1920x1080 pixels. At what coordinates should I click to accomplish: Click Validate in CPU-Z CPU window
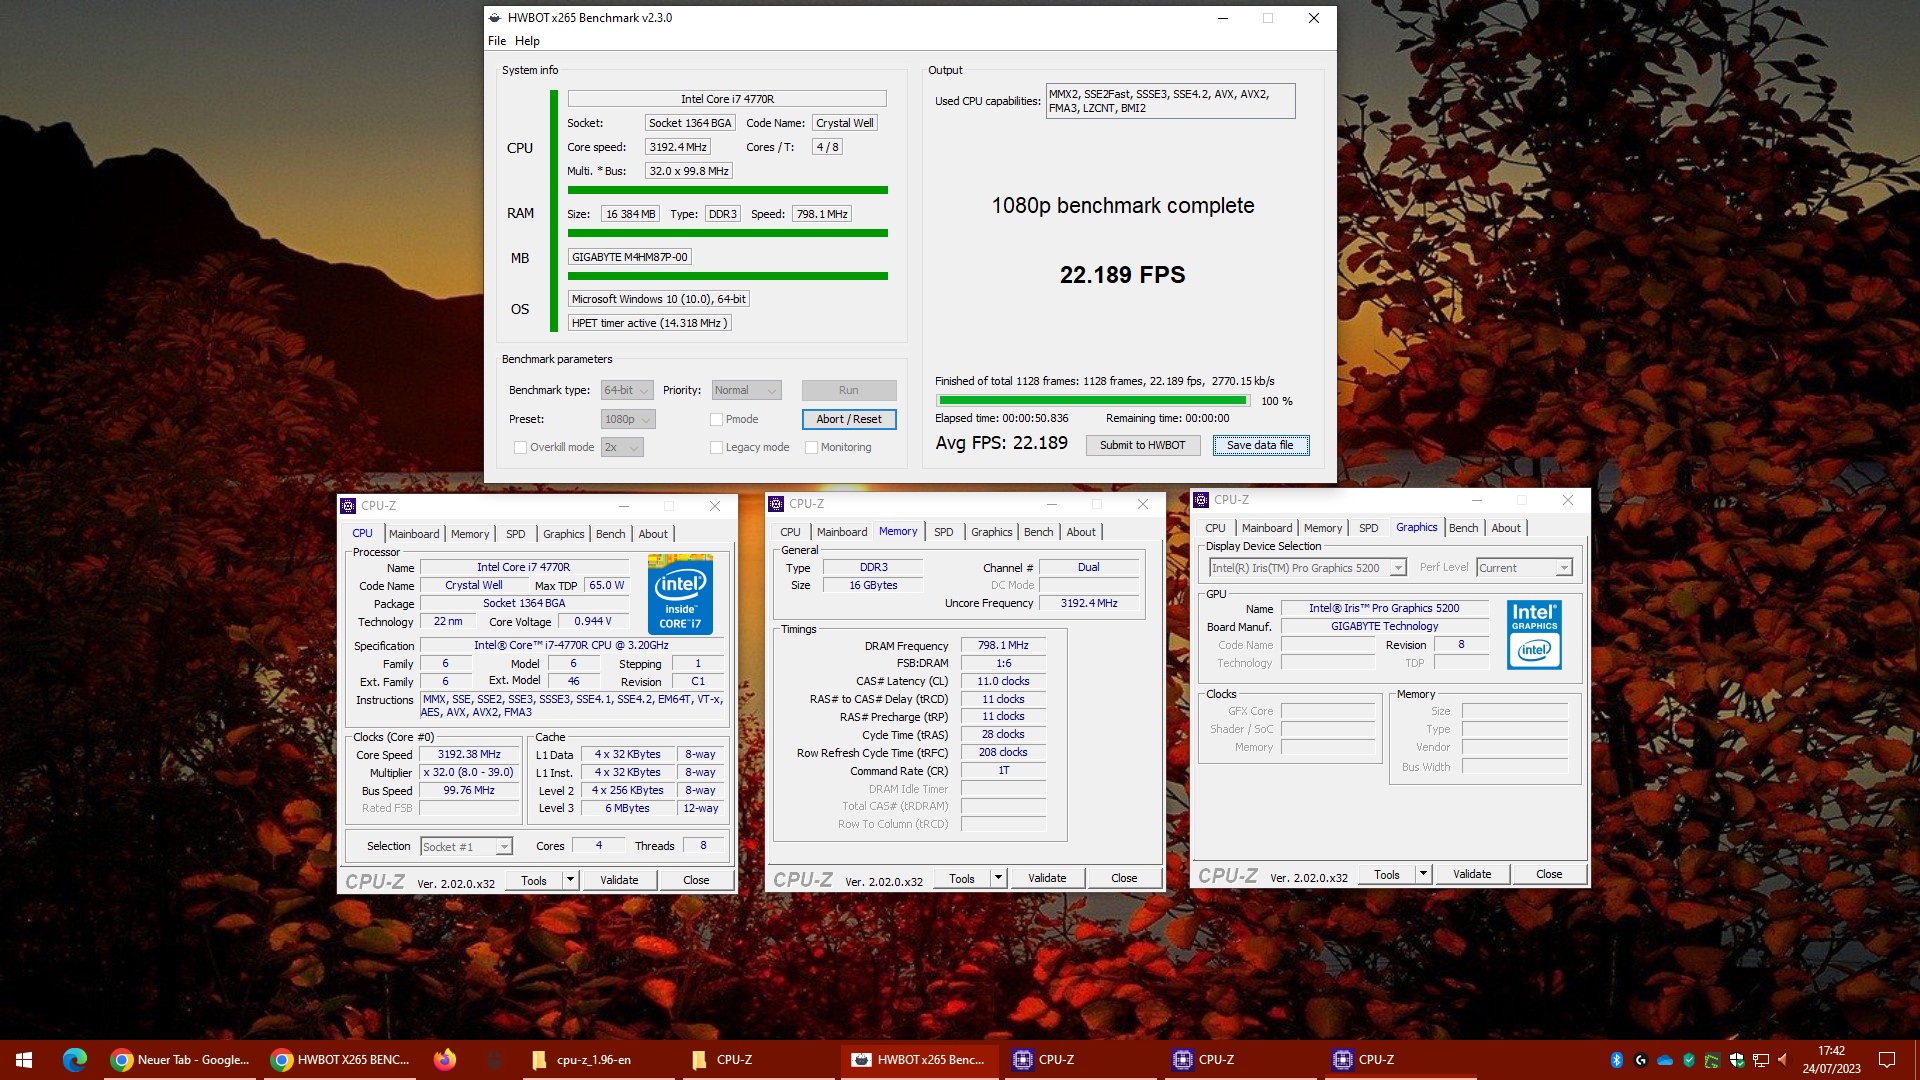click(x=619, y=881)
